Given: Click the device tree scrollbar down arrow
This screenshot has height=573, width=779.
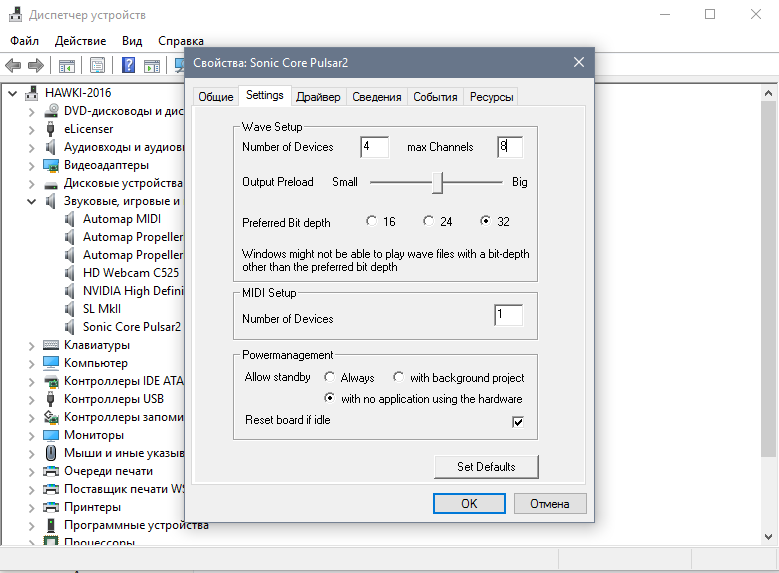Looking at the screenshot, I should (768, 537).
